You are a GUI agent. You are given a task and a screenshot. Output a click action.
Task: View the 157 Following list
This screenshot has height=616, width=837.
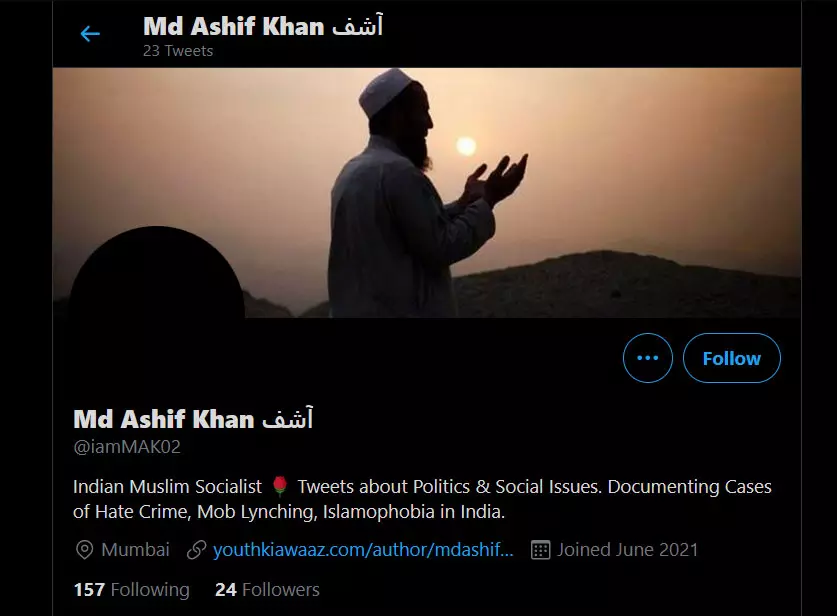point(131,589)
